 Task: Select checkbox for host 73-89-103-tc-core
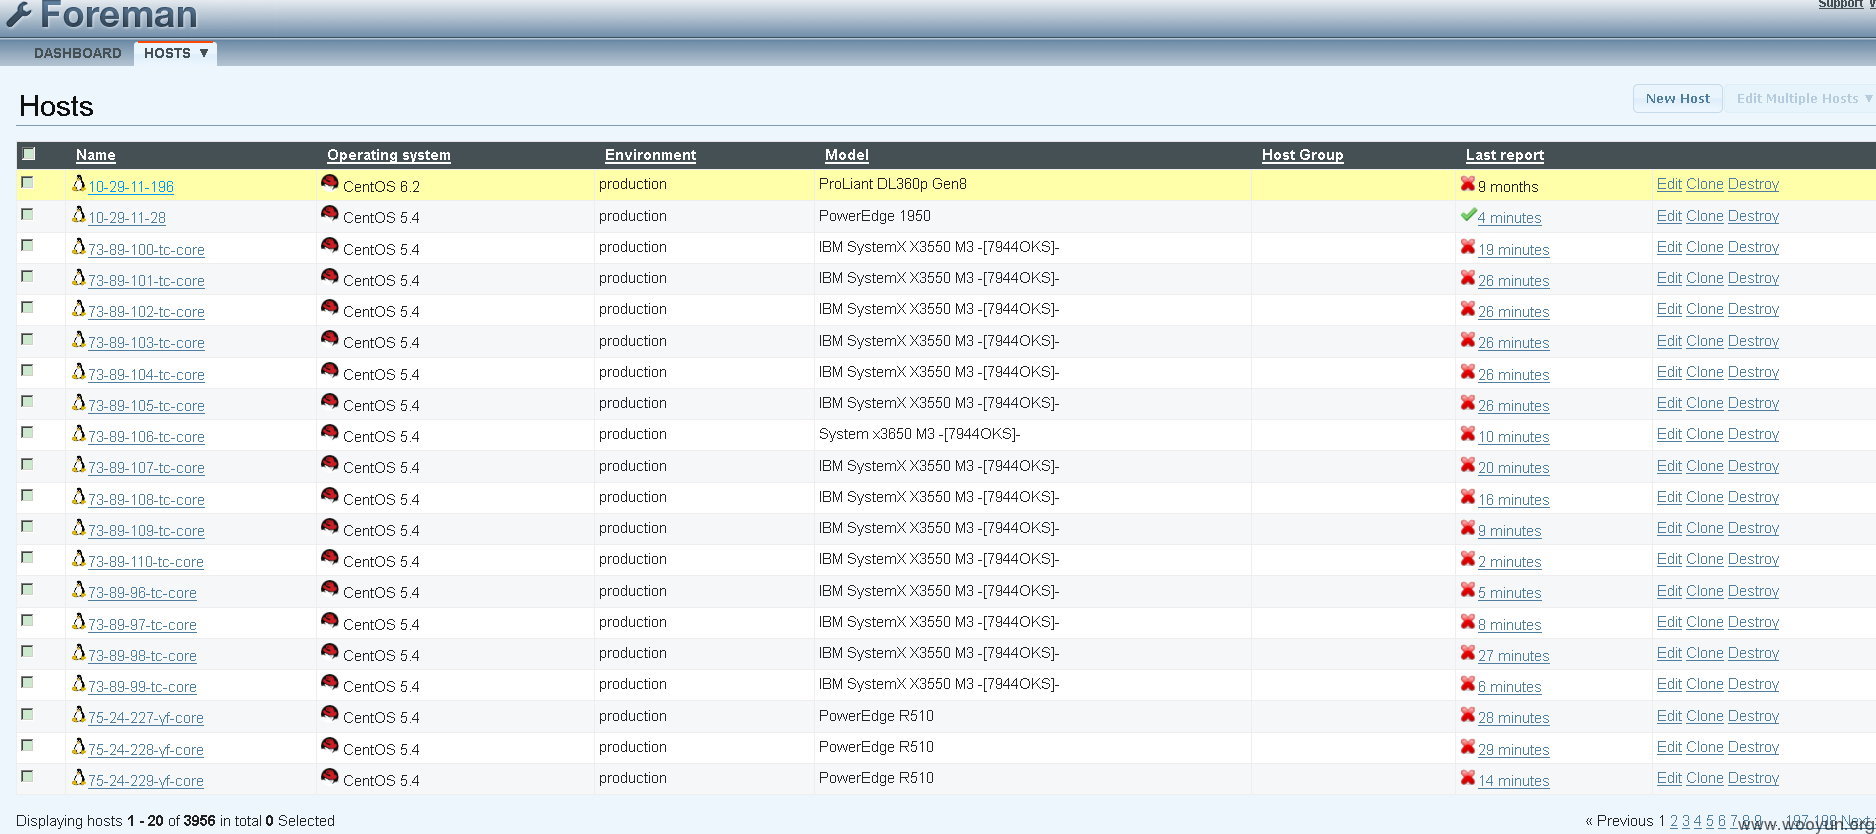coord(27,339)
